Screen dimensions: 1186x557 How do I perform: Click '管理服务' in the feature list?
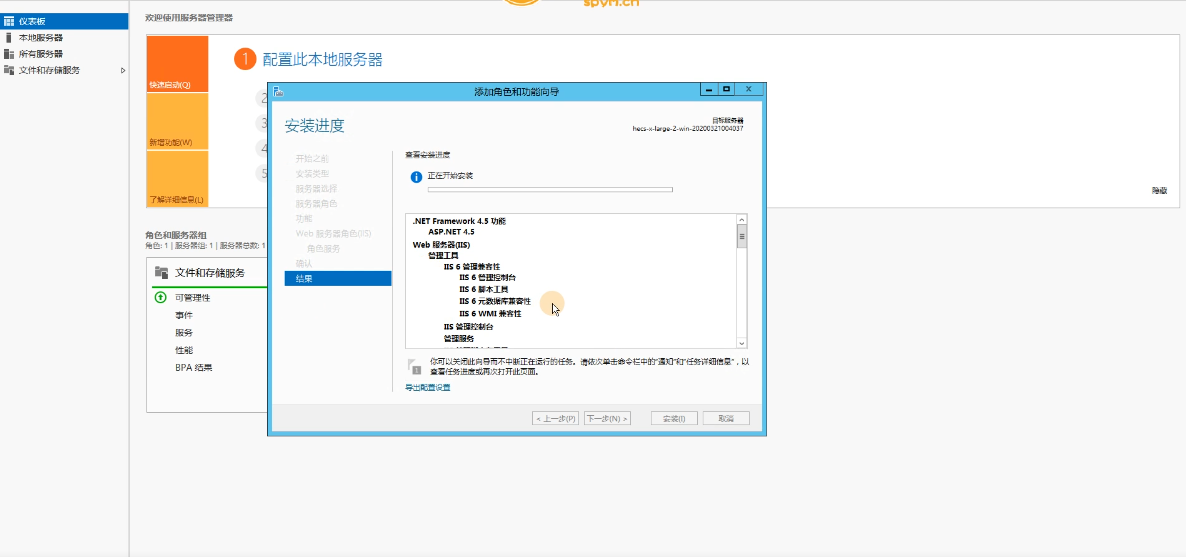(459, 338)
